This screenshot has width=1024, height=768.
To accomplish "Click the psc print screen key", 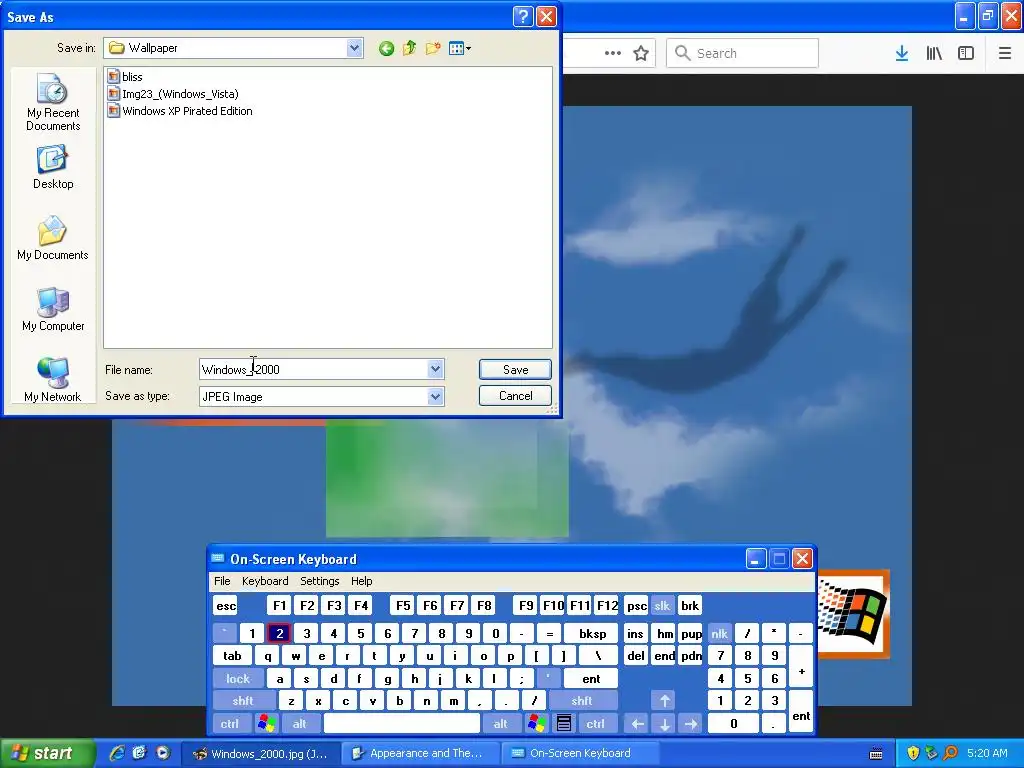I will coord(636,606).
